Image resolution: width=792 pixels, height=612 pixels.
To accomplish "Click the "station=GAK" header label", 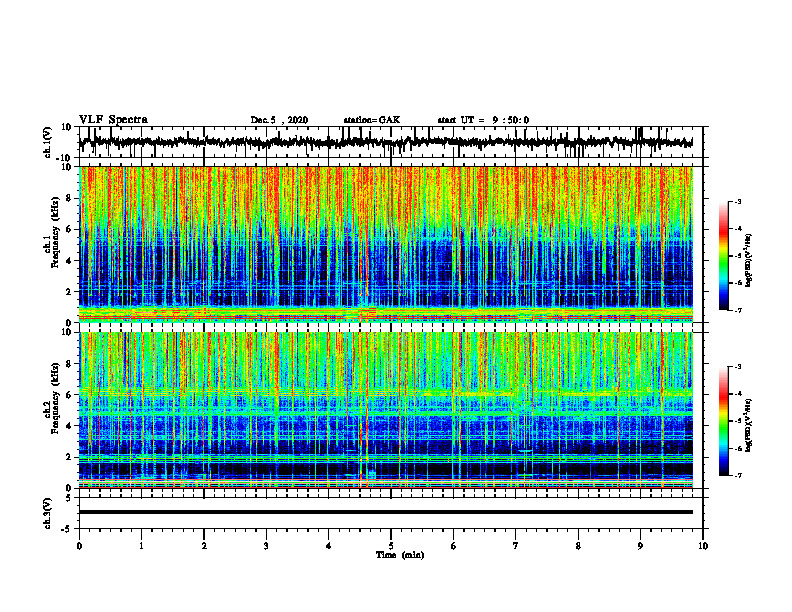I will (372, 120).
